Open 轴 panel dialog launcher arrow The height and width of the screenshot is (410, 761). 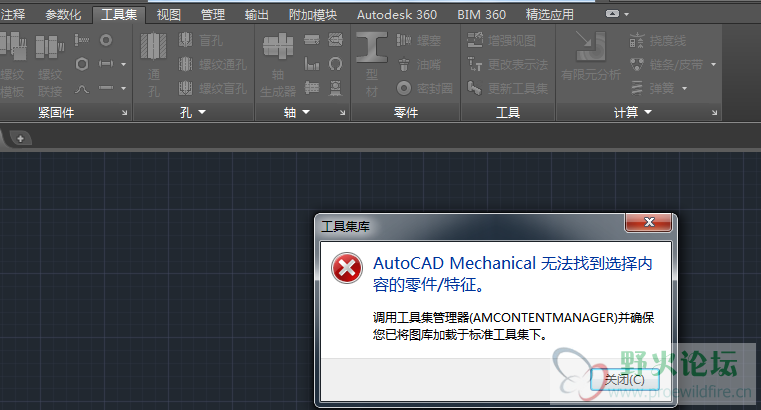coord(343,113)
